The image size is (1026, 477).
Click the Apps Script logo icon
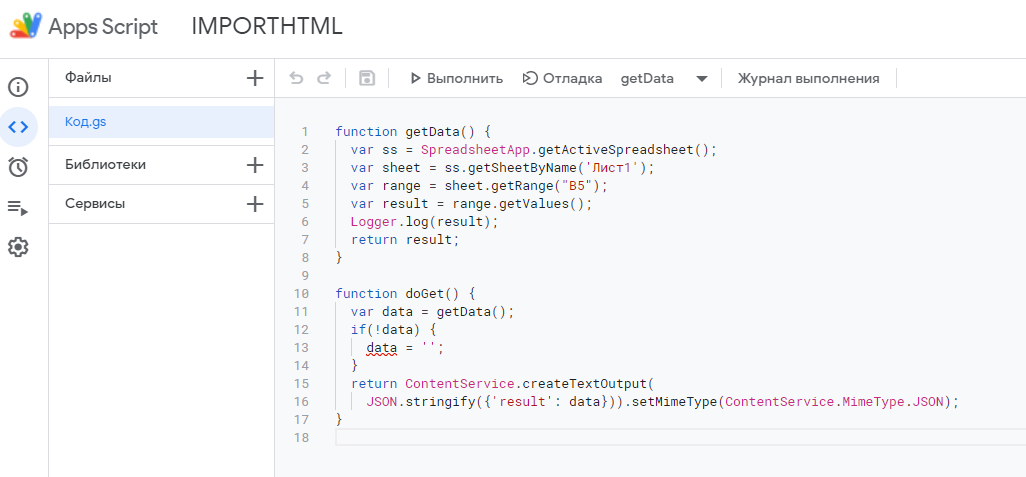tap(25, 26)
